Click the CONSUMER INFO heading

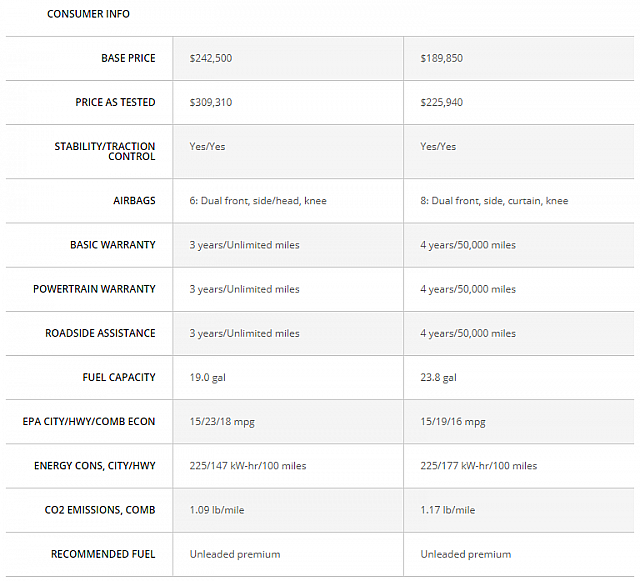tap(88, 14)
